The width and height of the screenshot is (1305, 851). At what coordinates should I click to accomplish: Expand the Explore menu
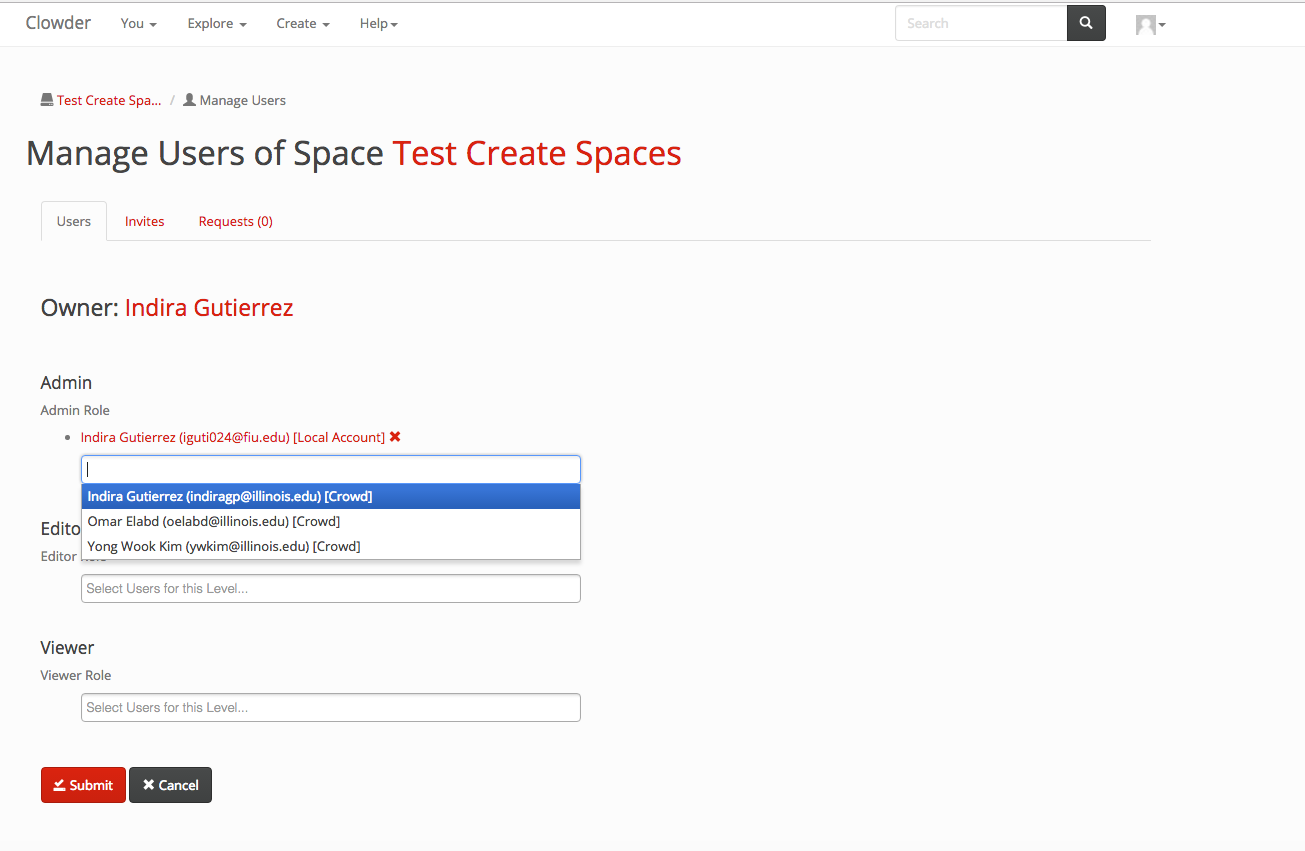216,23
